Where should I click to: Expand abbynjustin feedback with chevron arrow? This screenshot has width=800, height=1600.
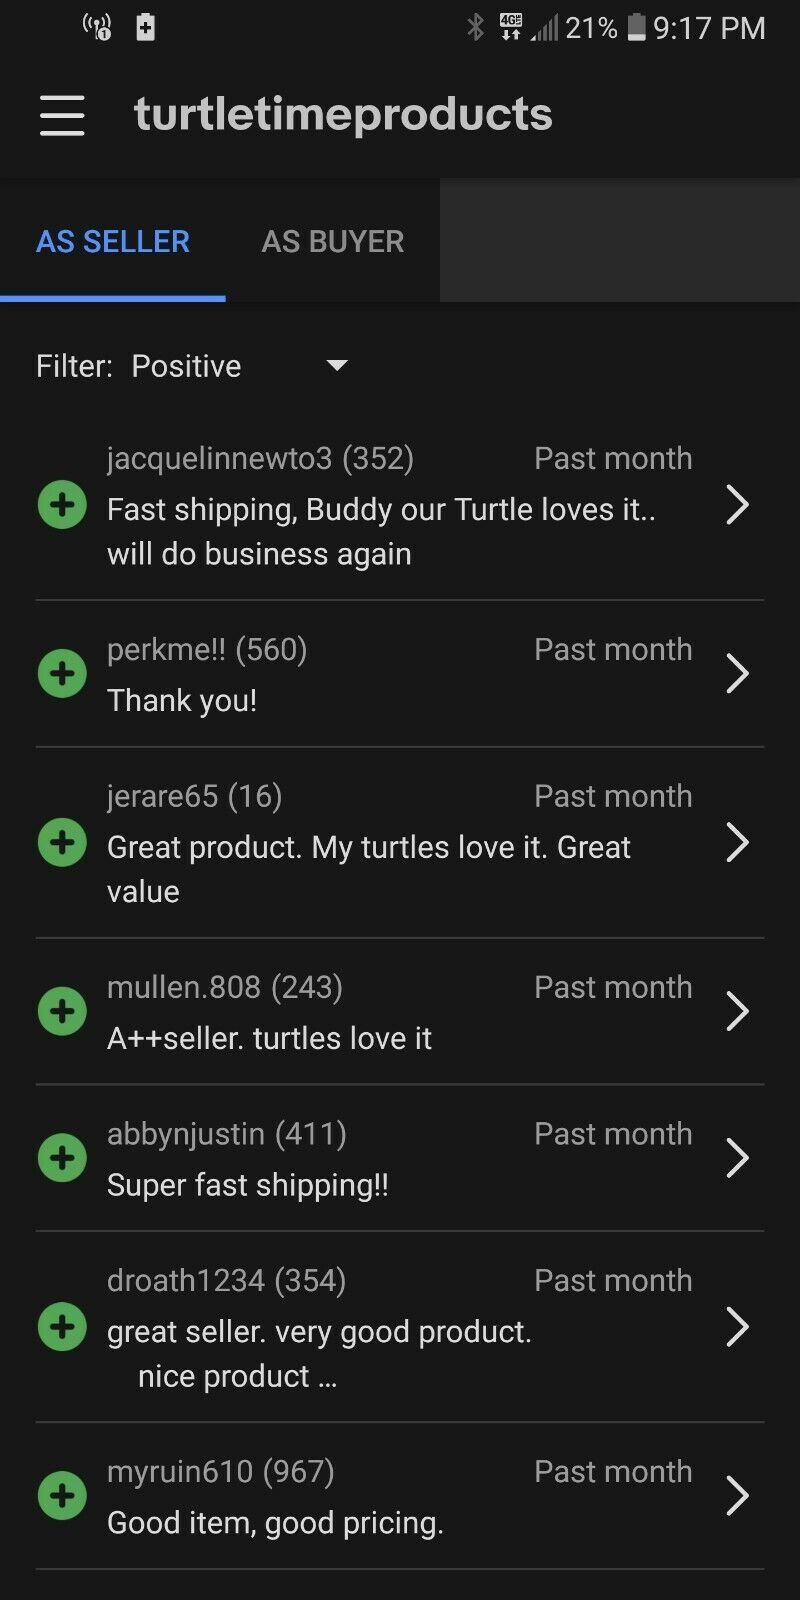click(x=737, y=1158)
